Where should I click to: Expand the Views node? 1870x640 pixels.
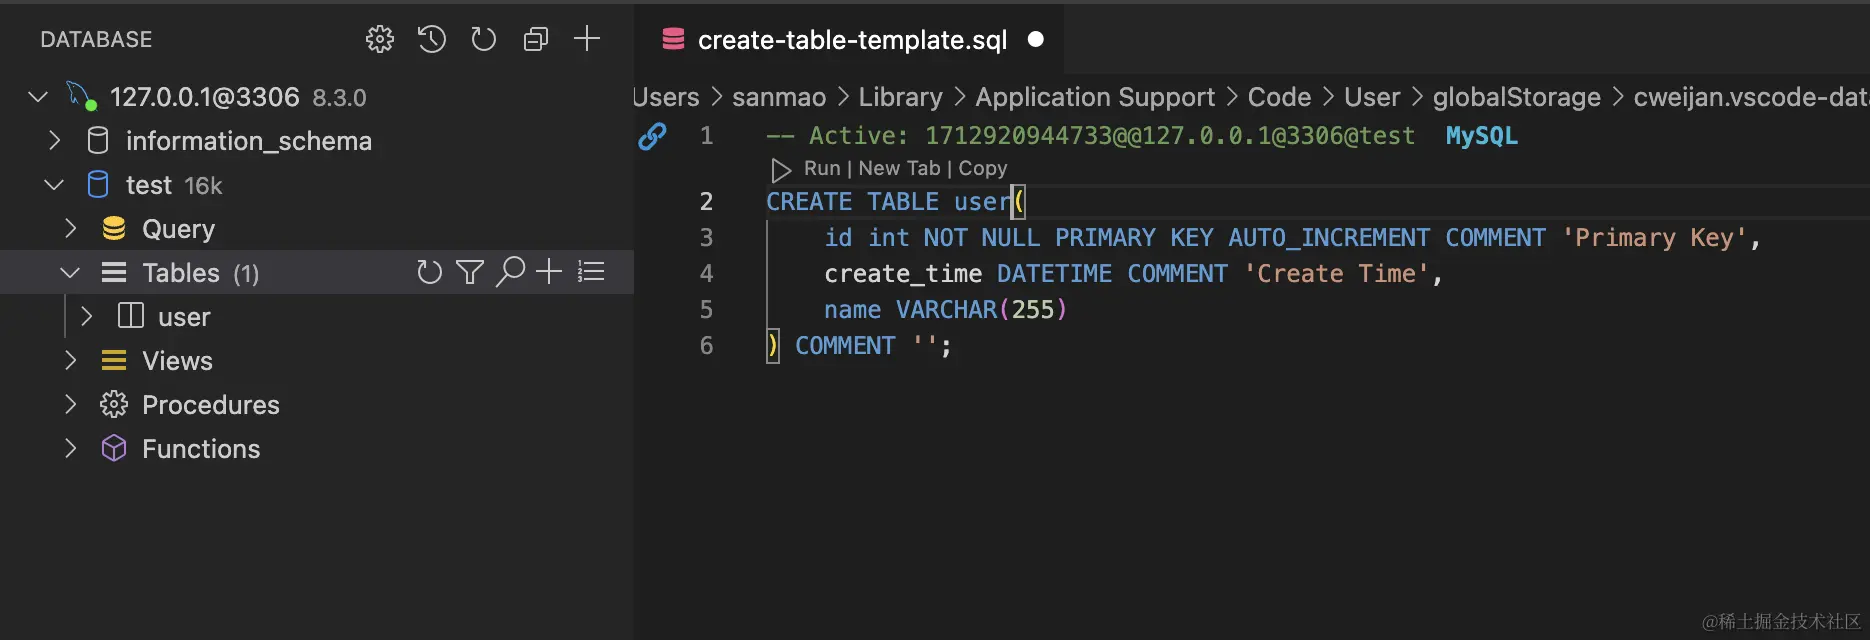[70, 361]
